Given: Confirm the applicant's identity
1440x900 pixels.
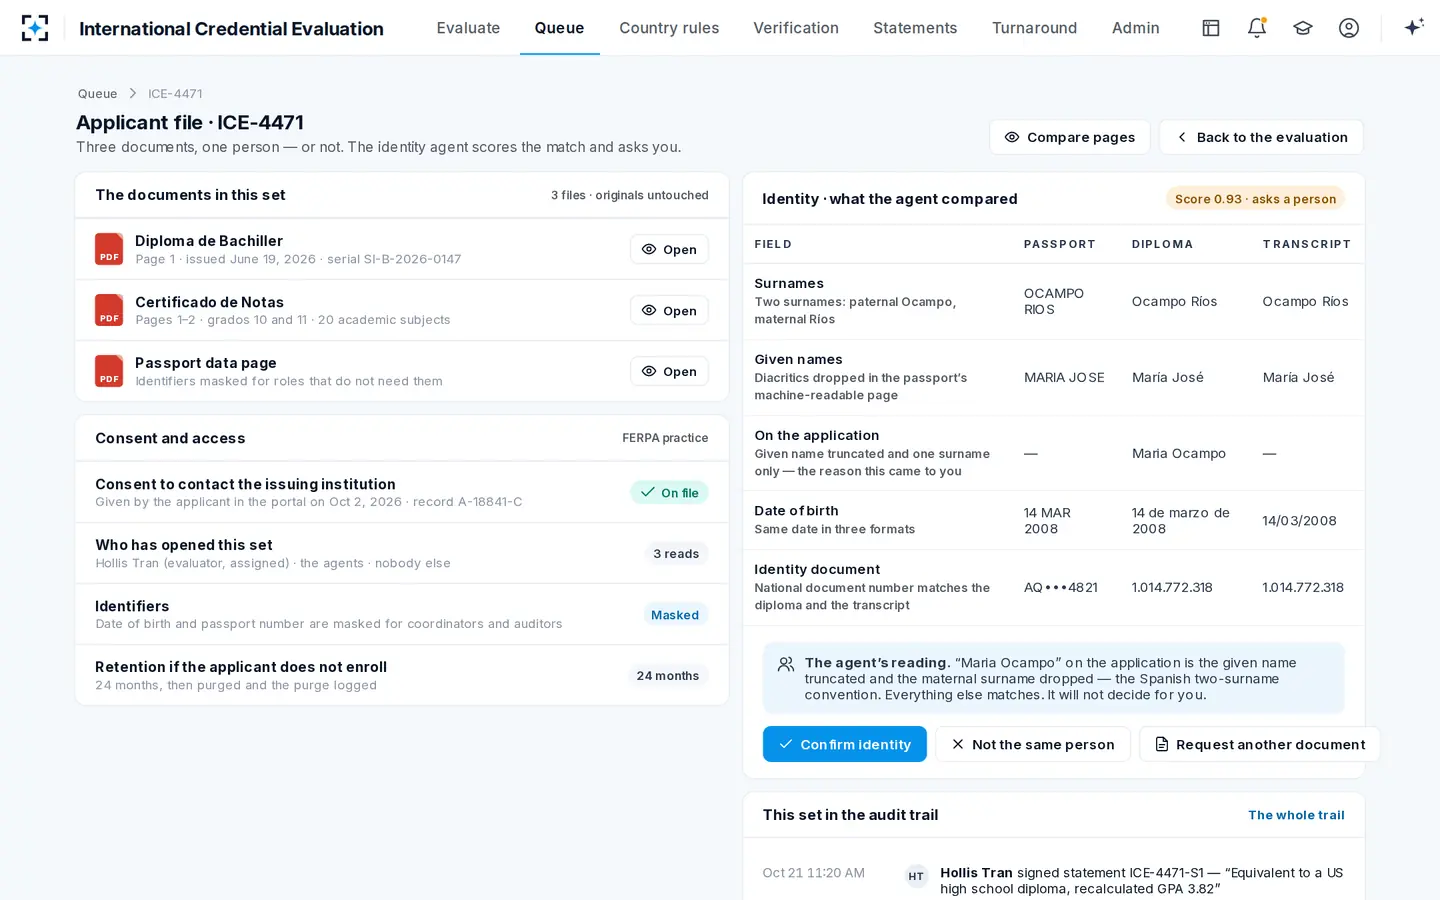Looking at the screenshot, I should [x=844, y=744].
